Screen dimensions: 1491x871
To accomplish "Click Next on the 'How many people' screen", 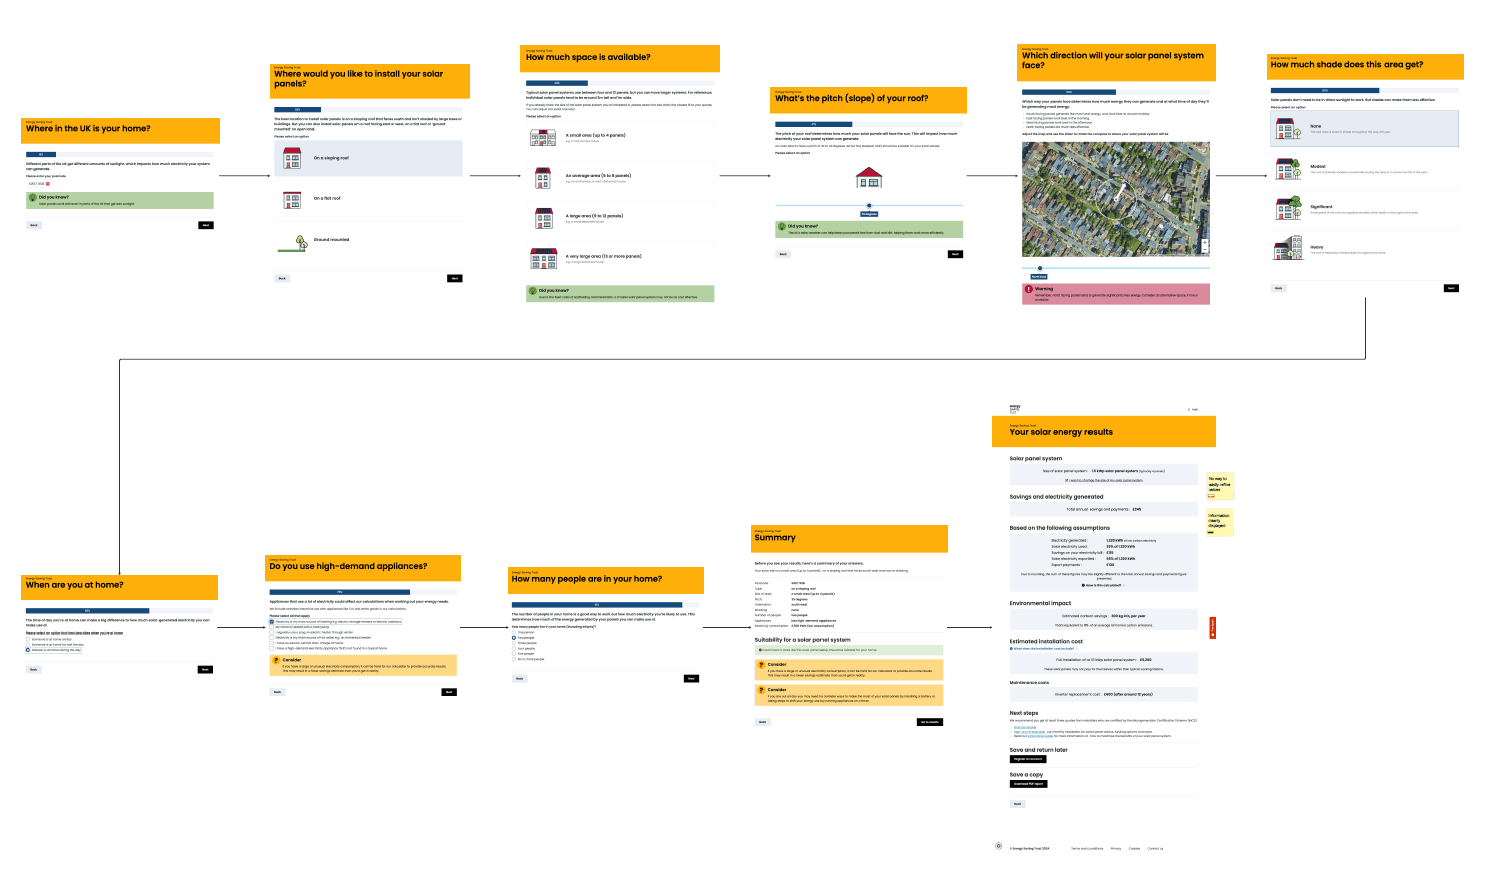I will 691,679.
